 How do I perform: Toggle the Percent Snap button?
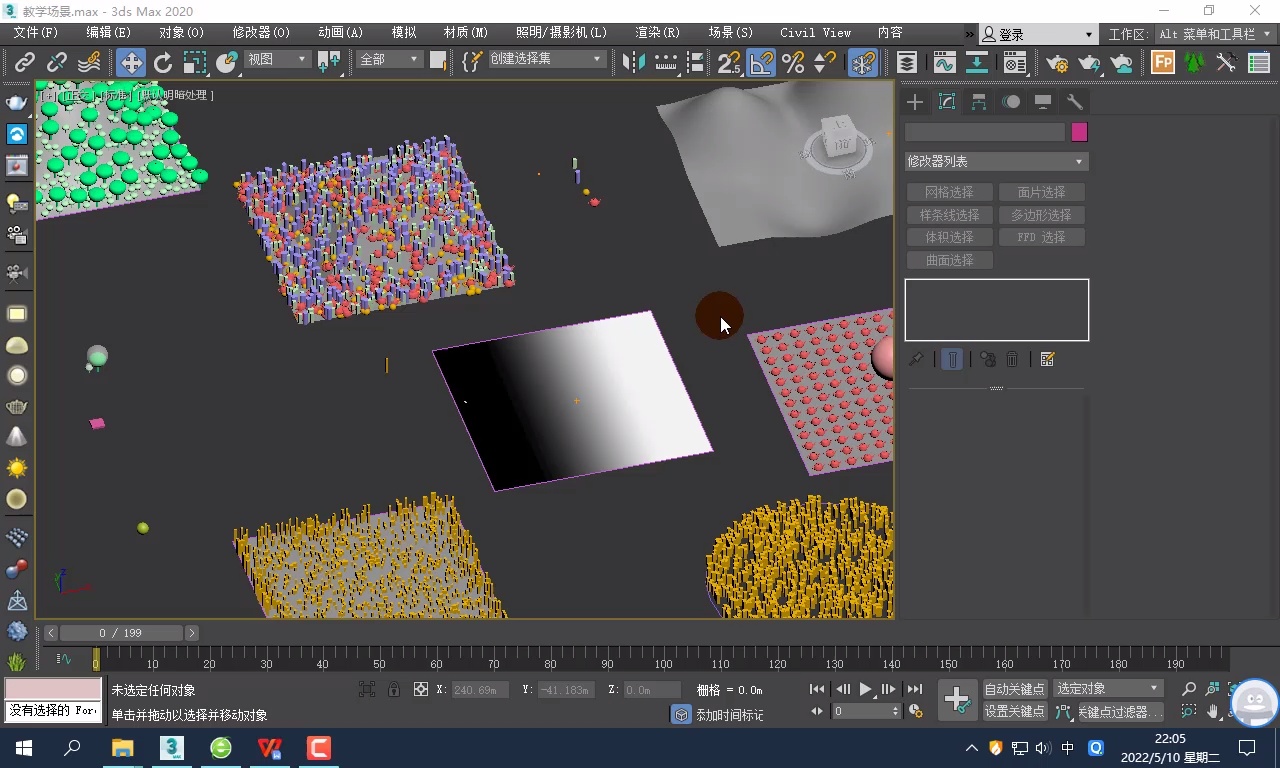coord(793,63)
